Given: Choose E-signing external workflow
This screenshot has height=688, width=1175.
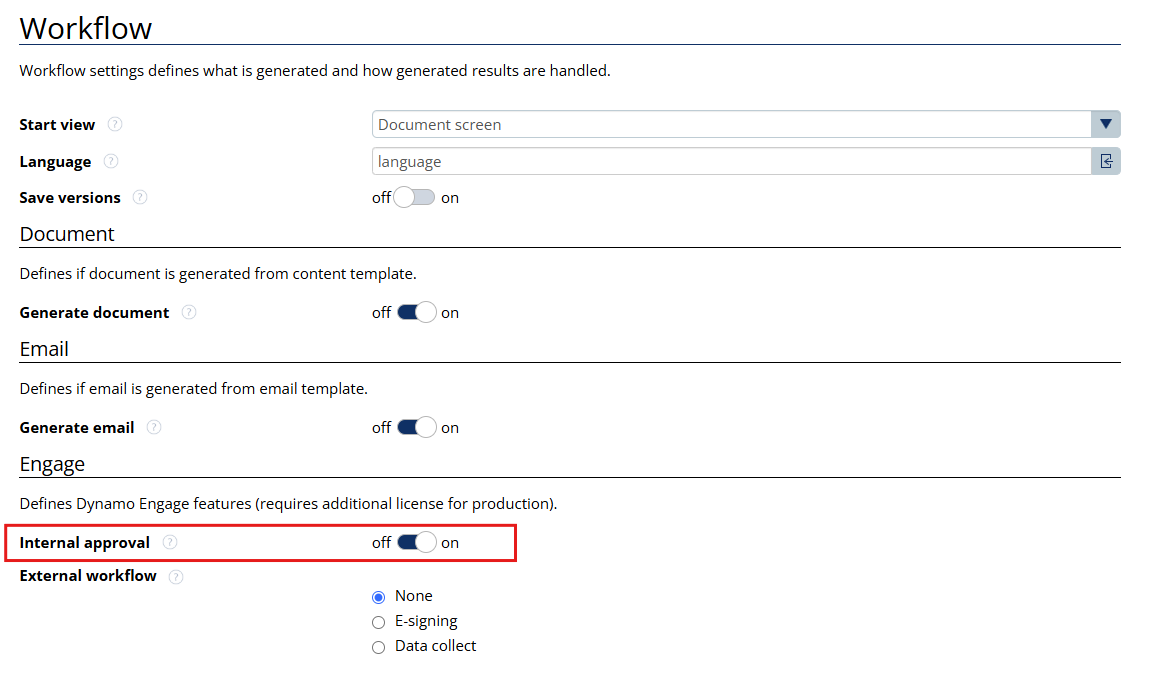Looking at the screenshot, I should click(x=378, y=622).
